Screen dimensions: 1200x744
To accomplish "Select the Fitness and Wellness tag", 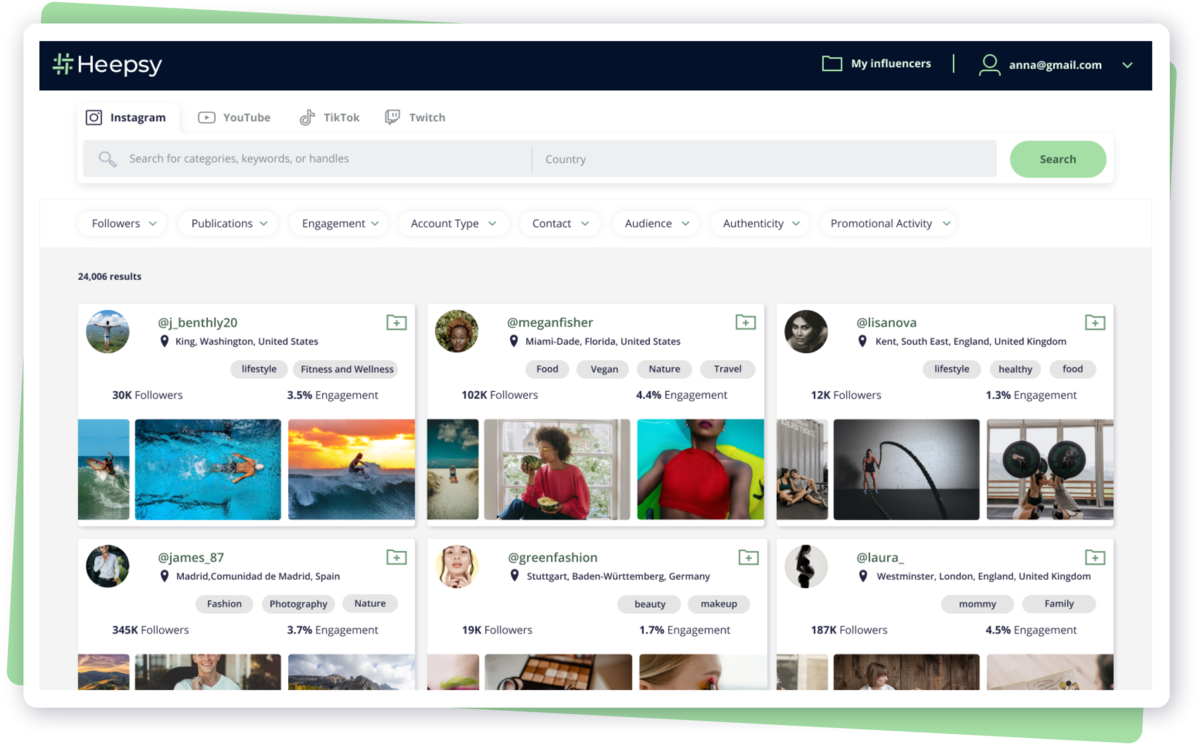I will click(347, 369).
